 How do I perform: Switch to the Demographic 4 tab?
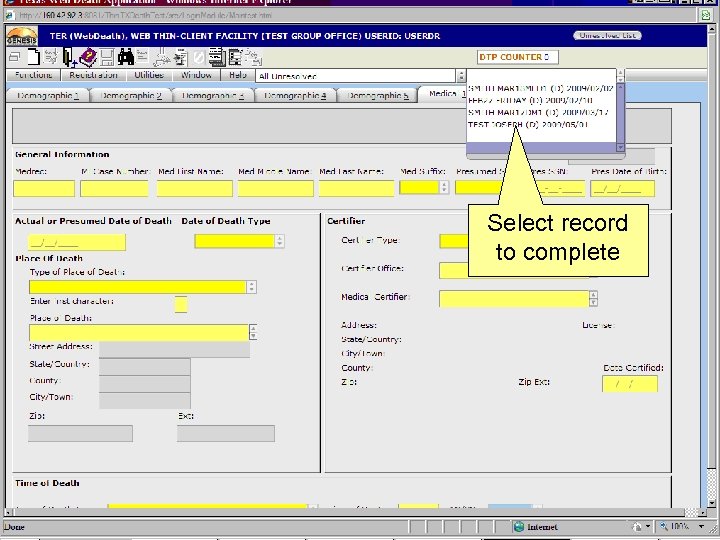pyautogui.click(x=295, y=96)
